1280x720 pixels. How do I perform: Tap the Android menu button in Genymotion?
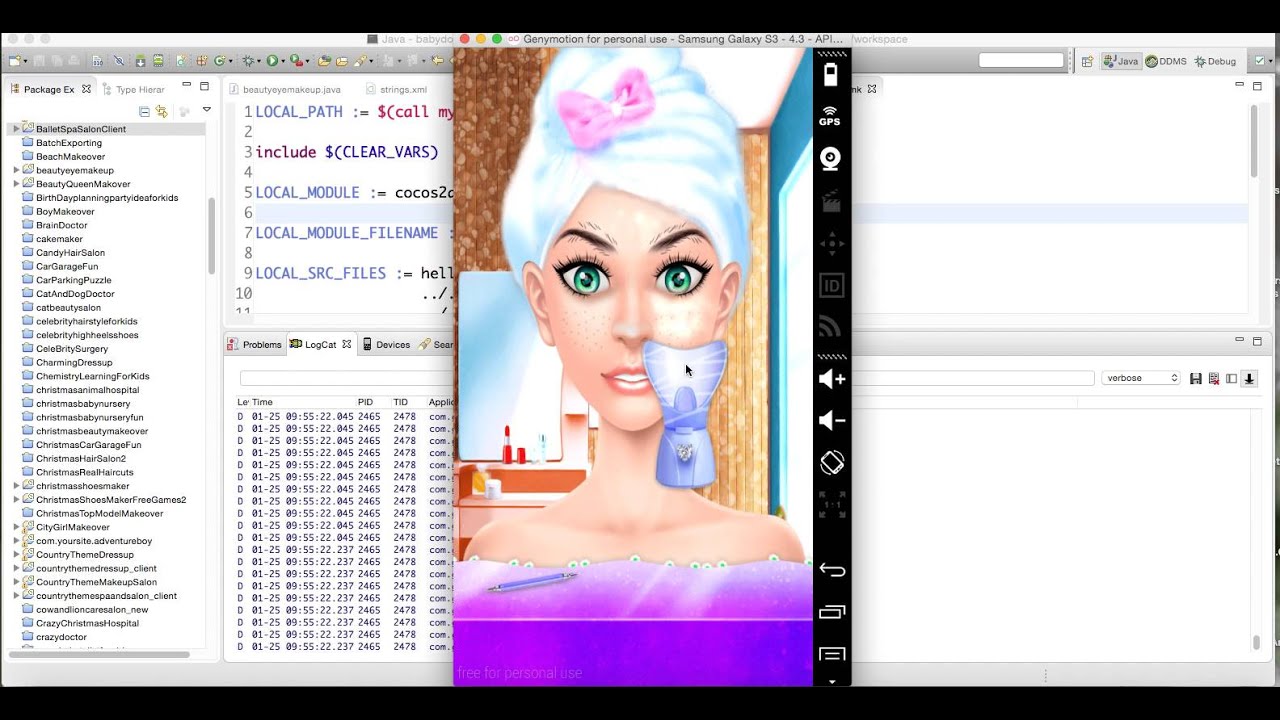832,654
